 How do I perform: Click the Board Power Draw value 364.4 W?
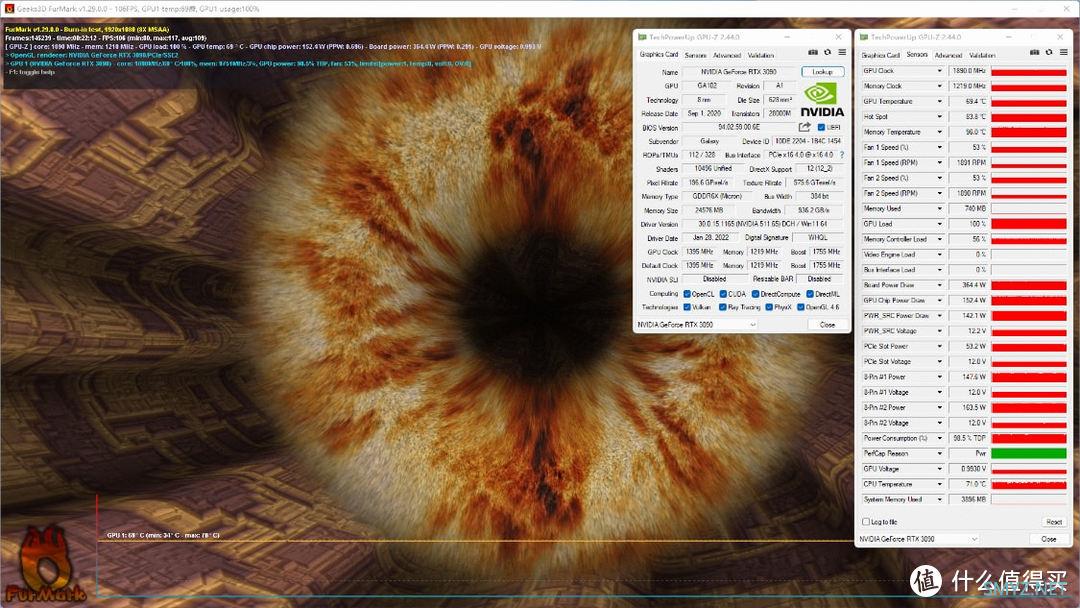[968, 285]
